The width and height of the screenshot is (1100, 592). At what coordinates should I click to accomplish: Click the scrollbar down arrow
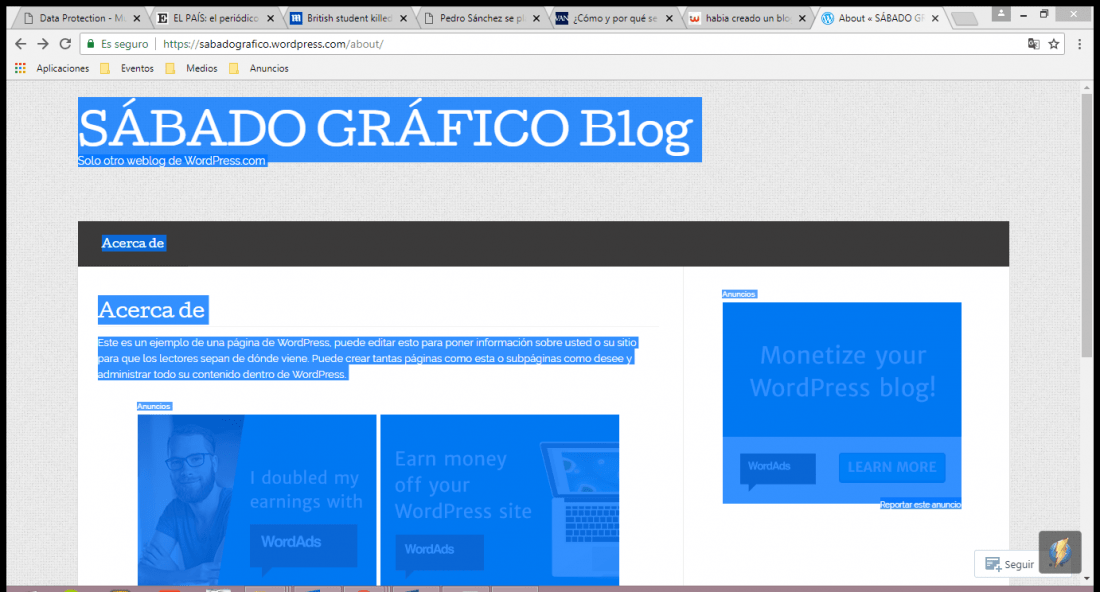pyautogui.click(x=1087, y=579)
